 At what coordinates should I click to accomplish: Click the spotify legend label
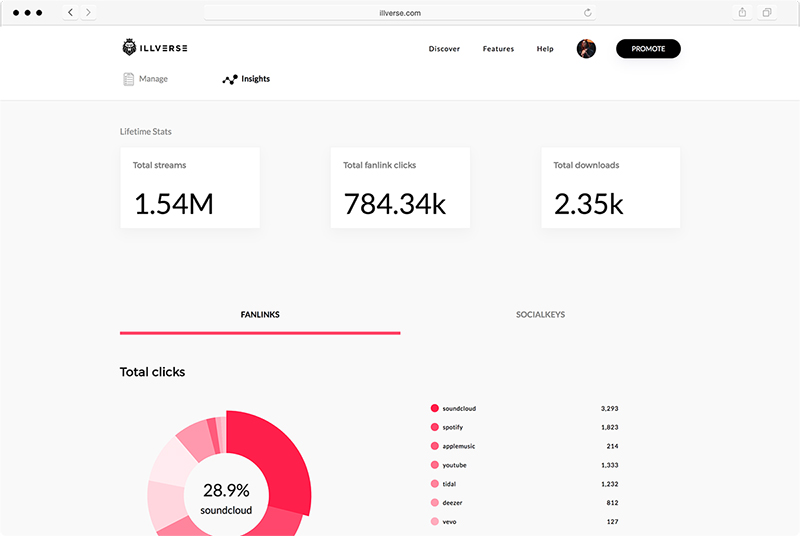pyautogui.click(x=453, y=427)
